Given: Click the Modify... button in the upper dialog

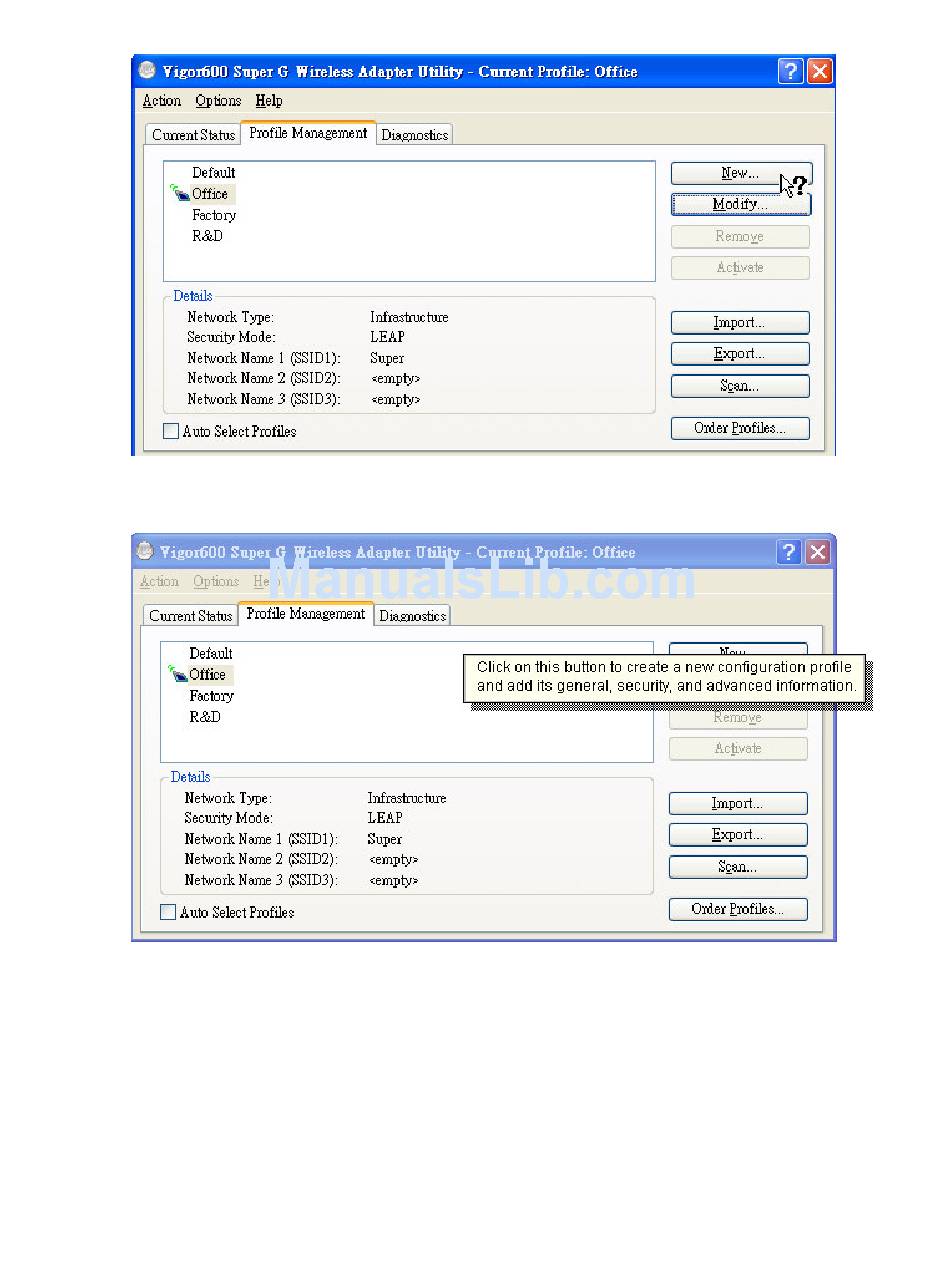Looking at the screenshot, I should coord(741,204).
